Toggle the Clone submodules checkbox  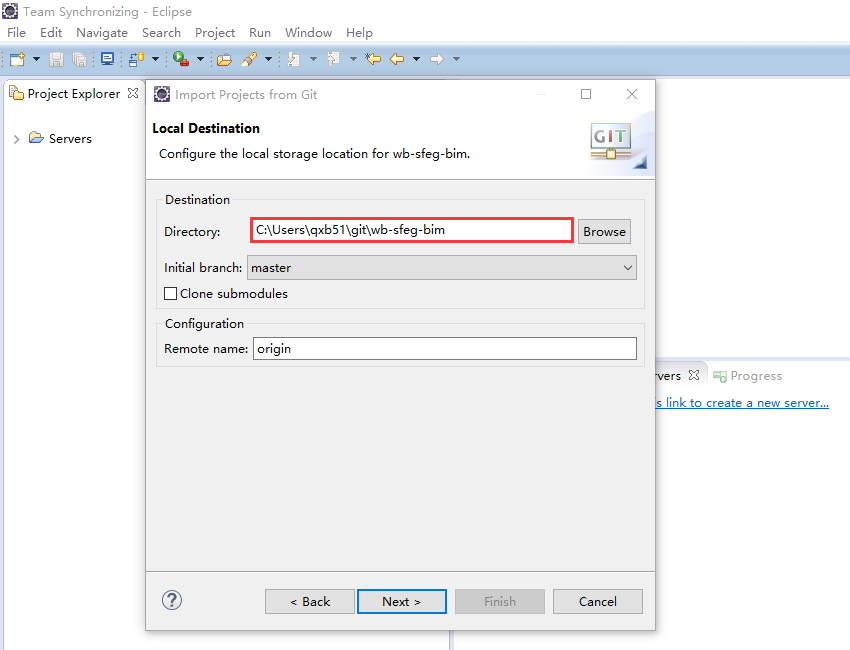tap(171, 294)
